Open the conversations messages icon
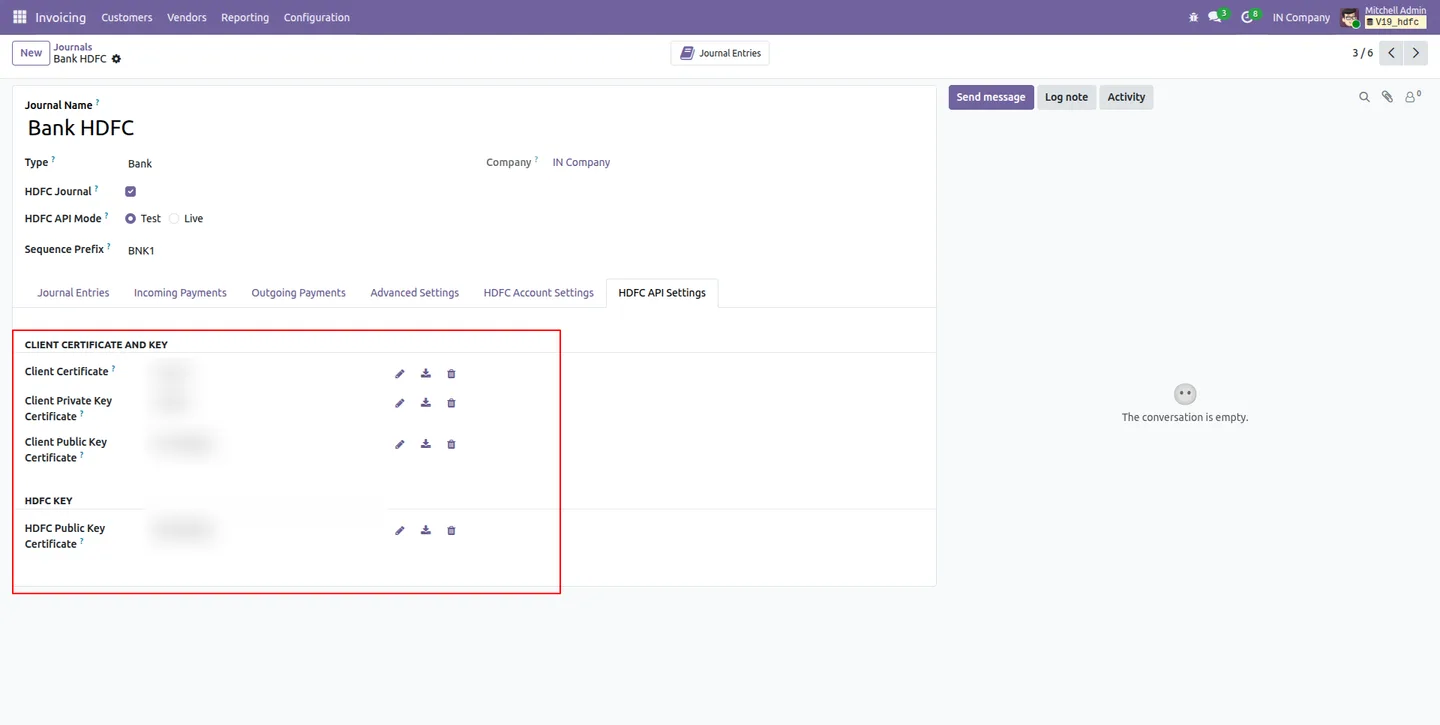Viewport: 1440px width, 725px height. (x=1216, y=17)
